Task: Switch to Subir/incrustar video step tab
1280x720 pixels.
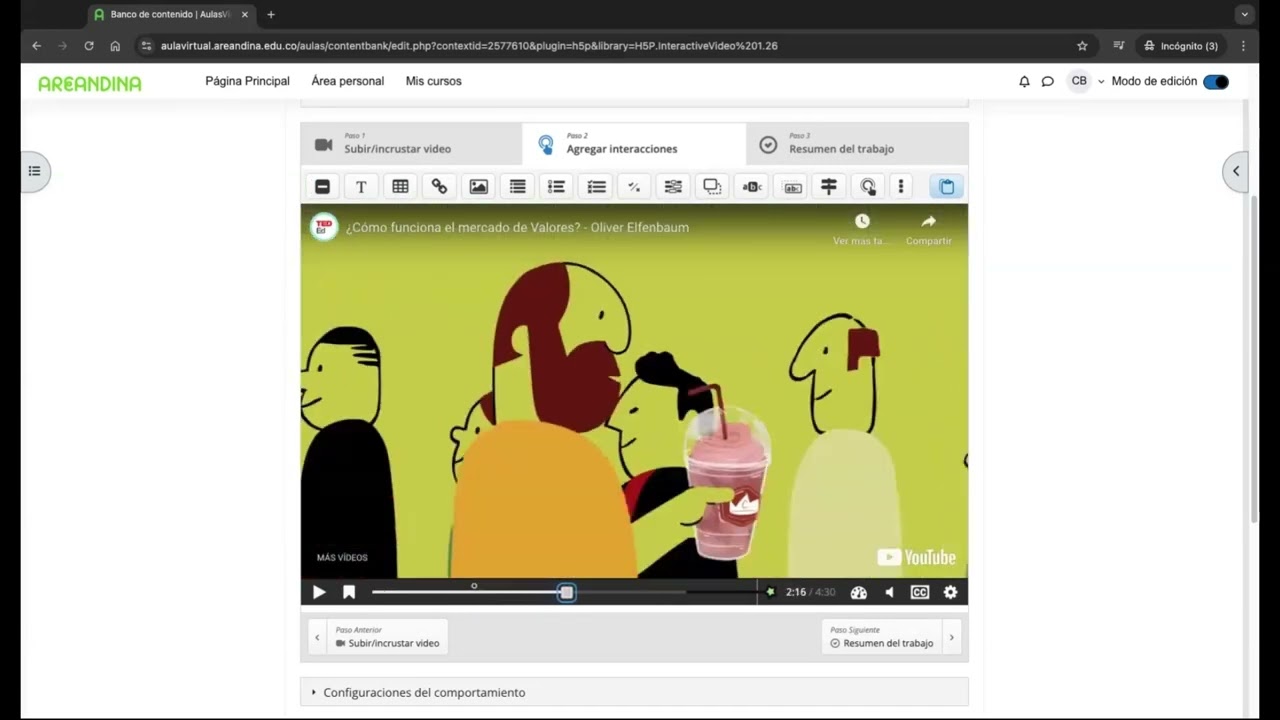Action: 411,144
